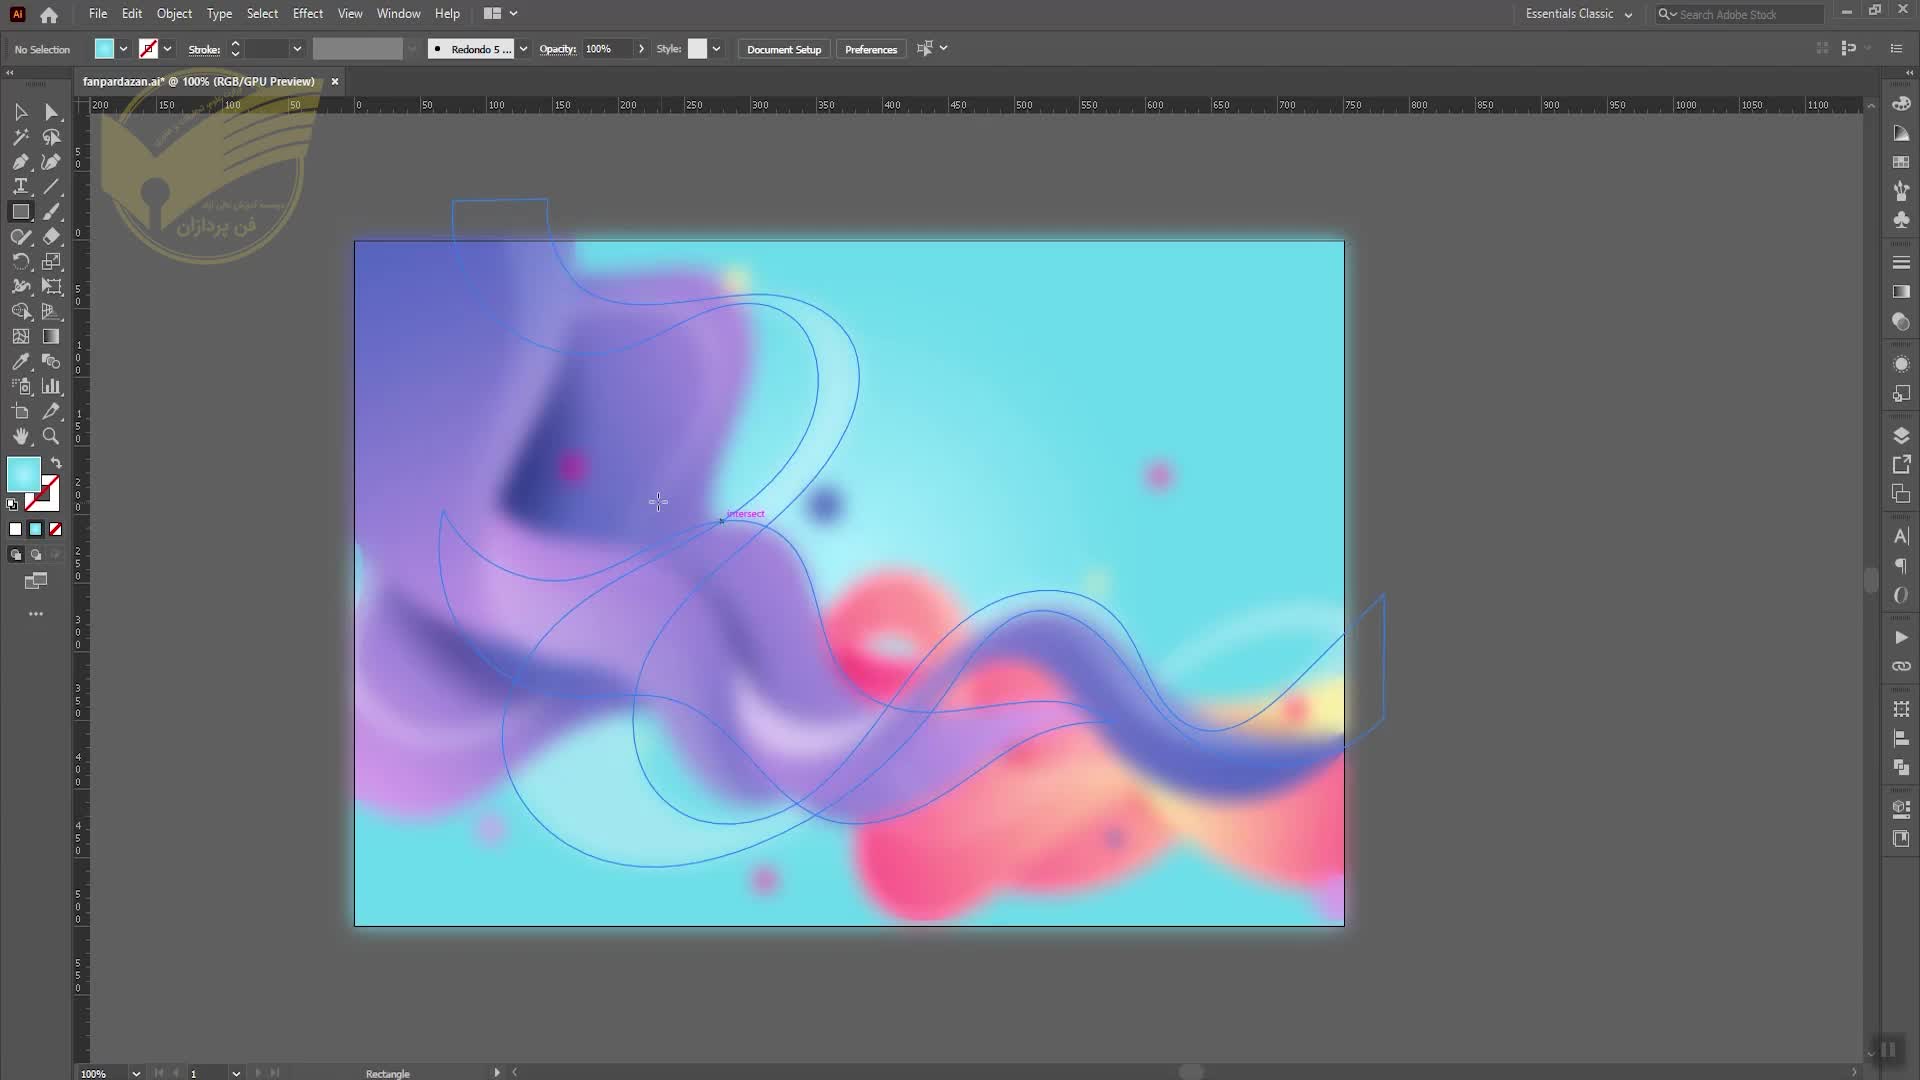Select the Eraser tool
Screen dimensions: 1920x1080
pos(51,237)
